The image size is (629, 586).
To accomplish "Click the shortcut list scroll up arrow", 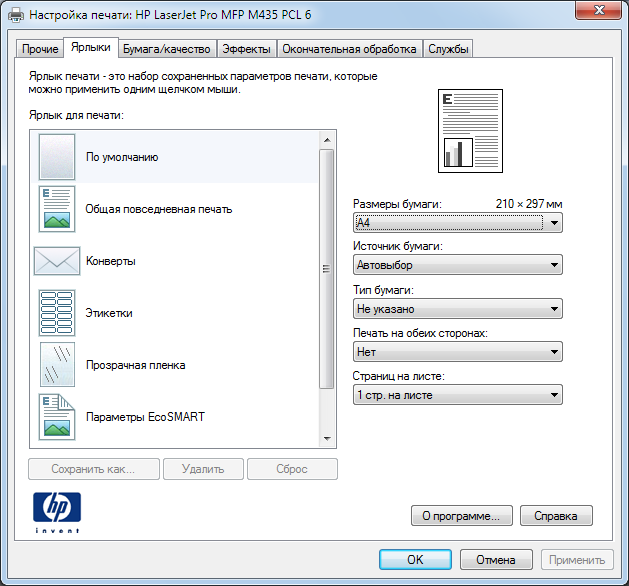I will (x=327, y=140).
